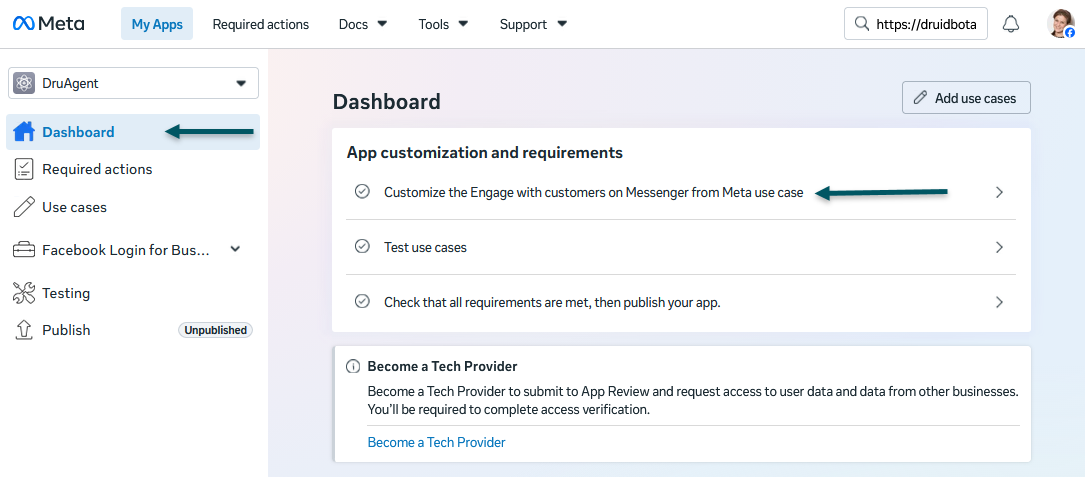
Task: Click the Publish upload icon
Action: click(24, 330)
